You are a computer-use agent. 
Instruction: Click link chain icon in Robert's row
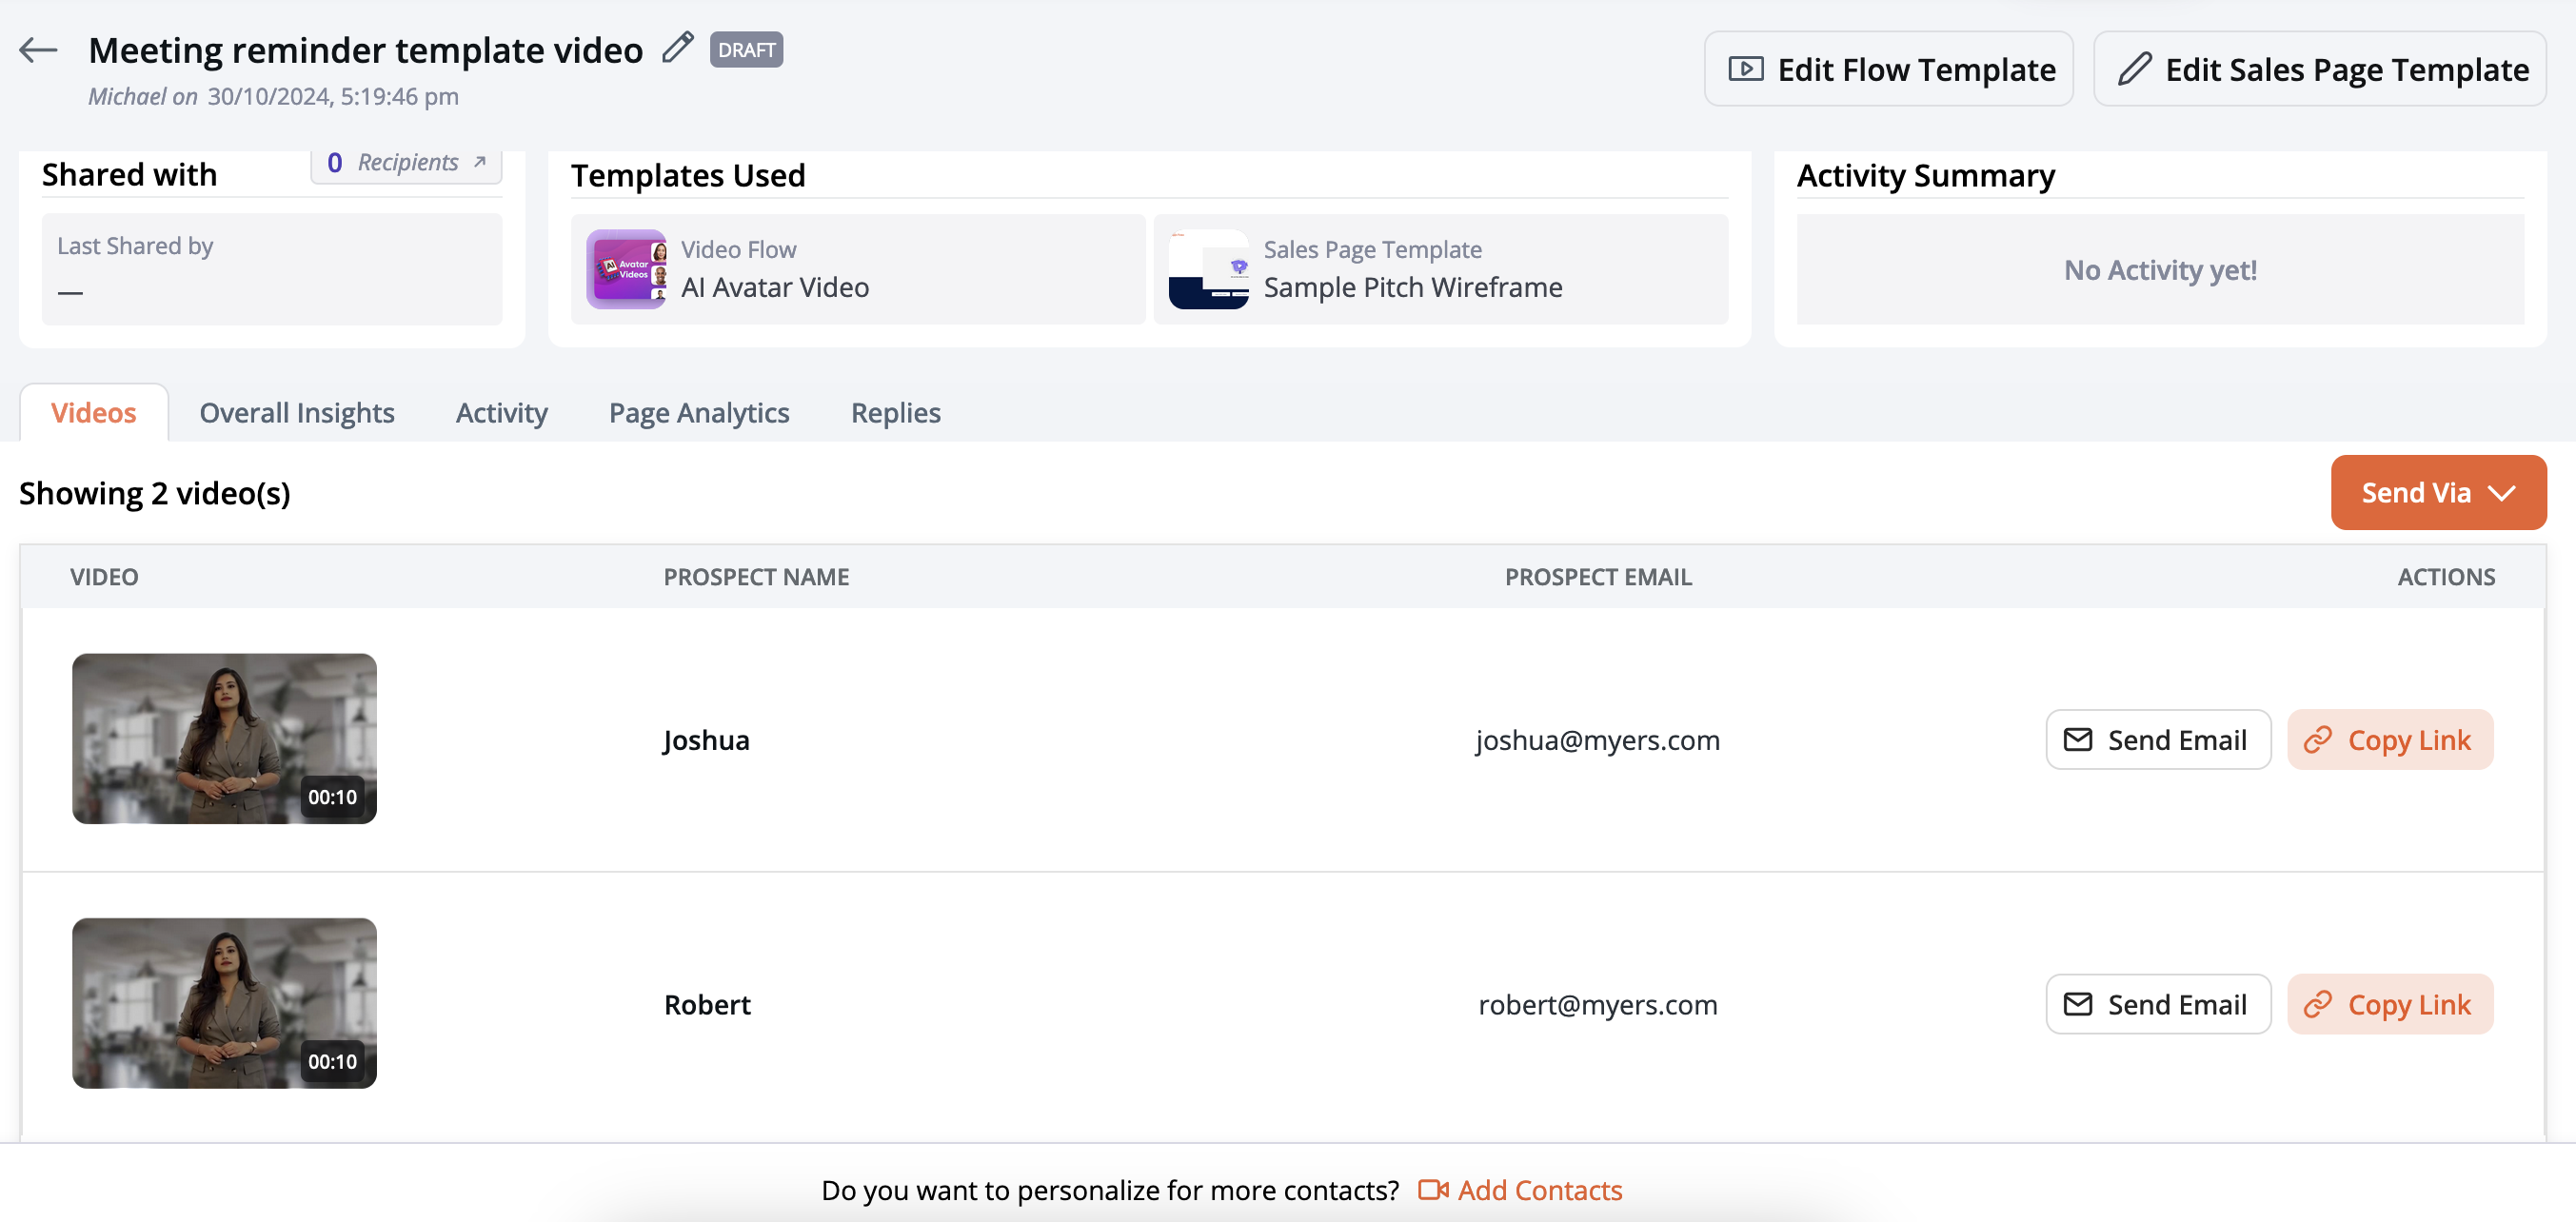[x=2317, y=1003]
